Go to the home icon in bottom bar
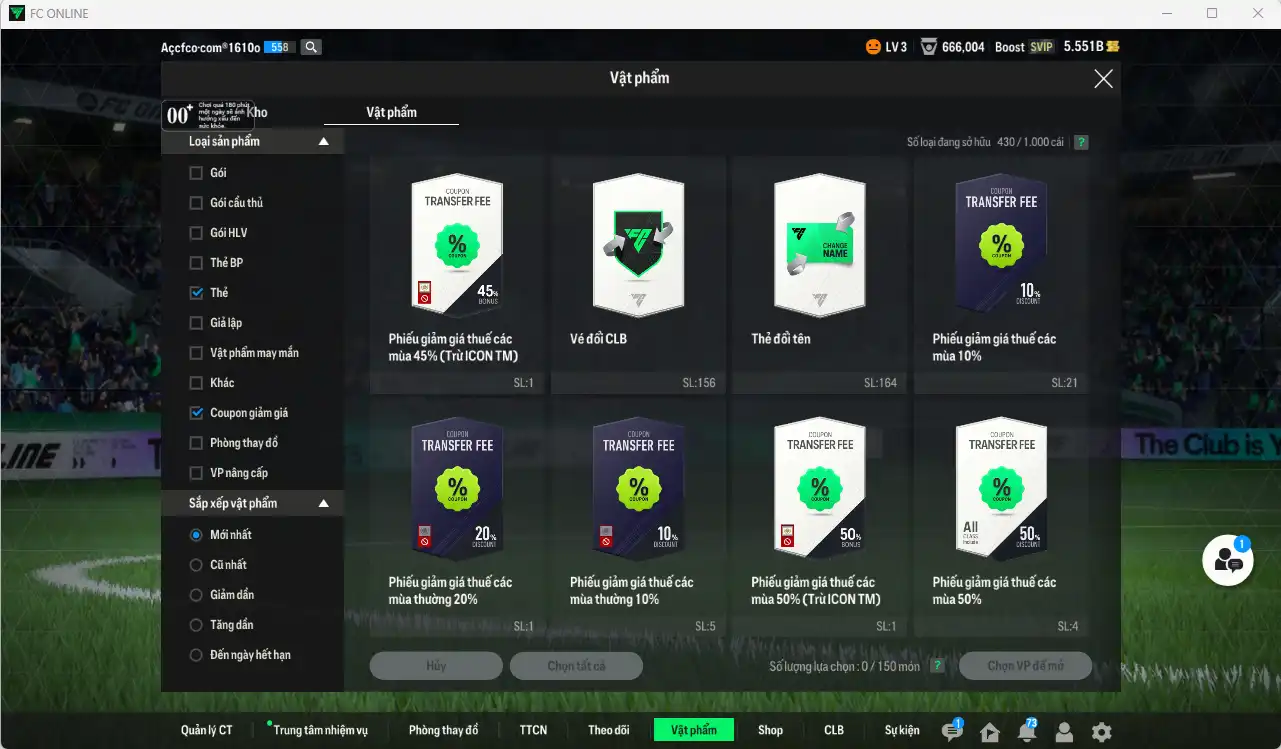The image size is (1281, 749). [990, 732]
